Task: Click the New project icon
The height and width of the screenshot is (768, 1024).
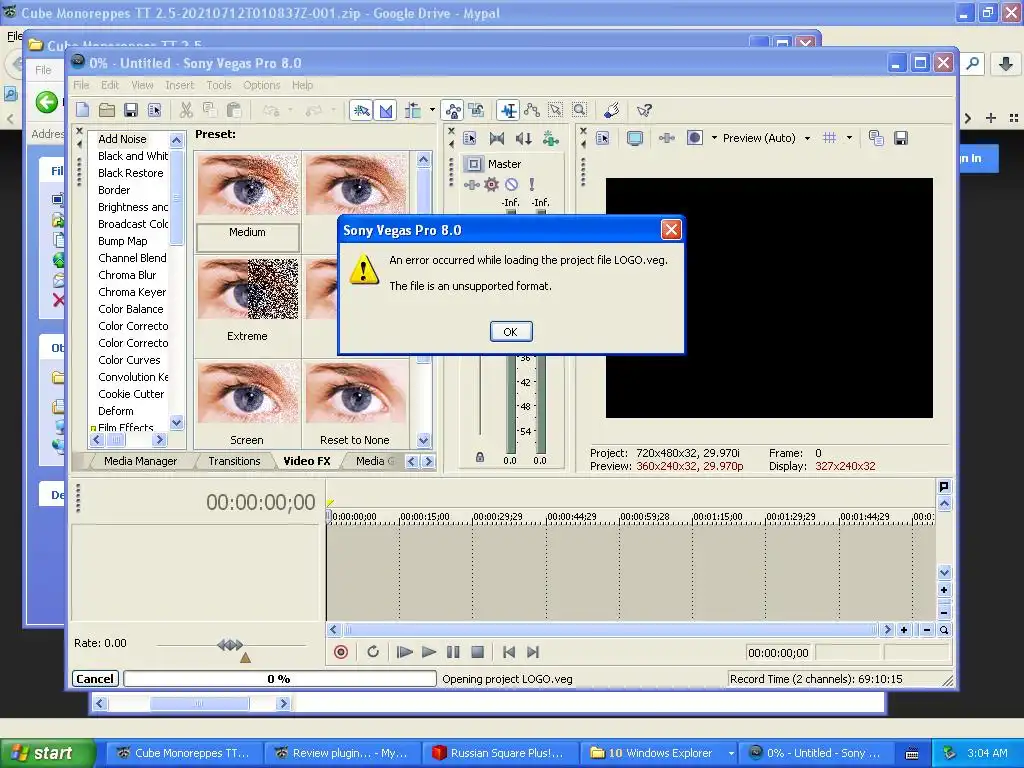Action: point(83,110)
